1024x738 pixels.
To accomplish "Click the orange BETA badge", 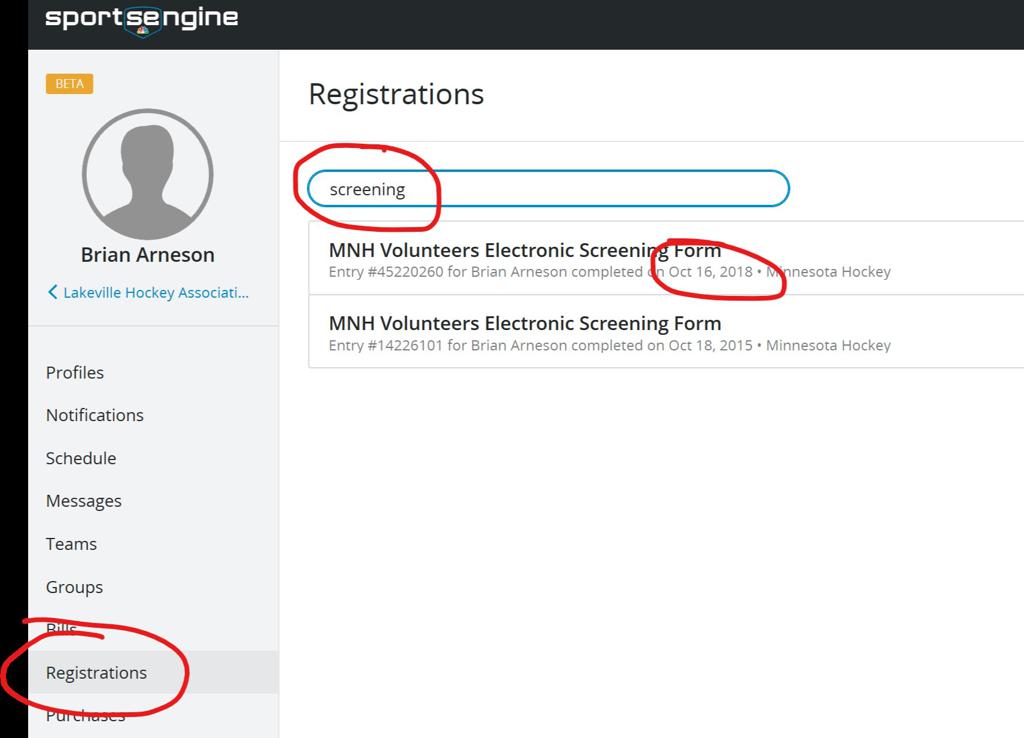I will [69, 83].
